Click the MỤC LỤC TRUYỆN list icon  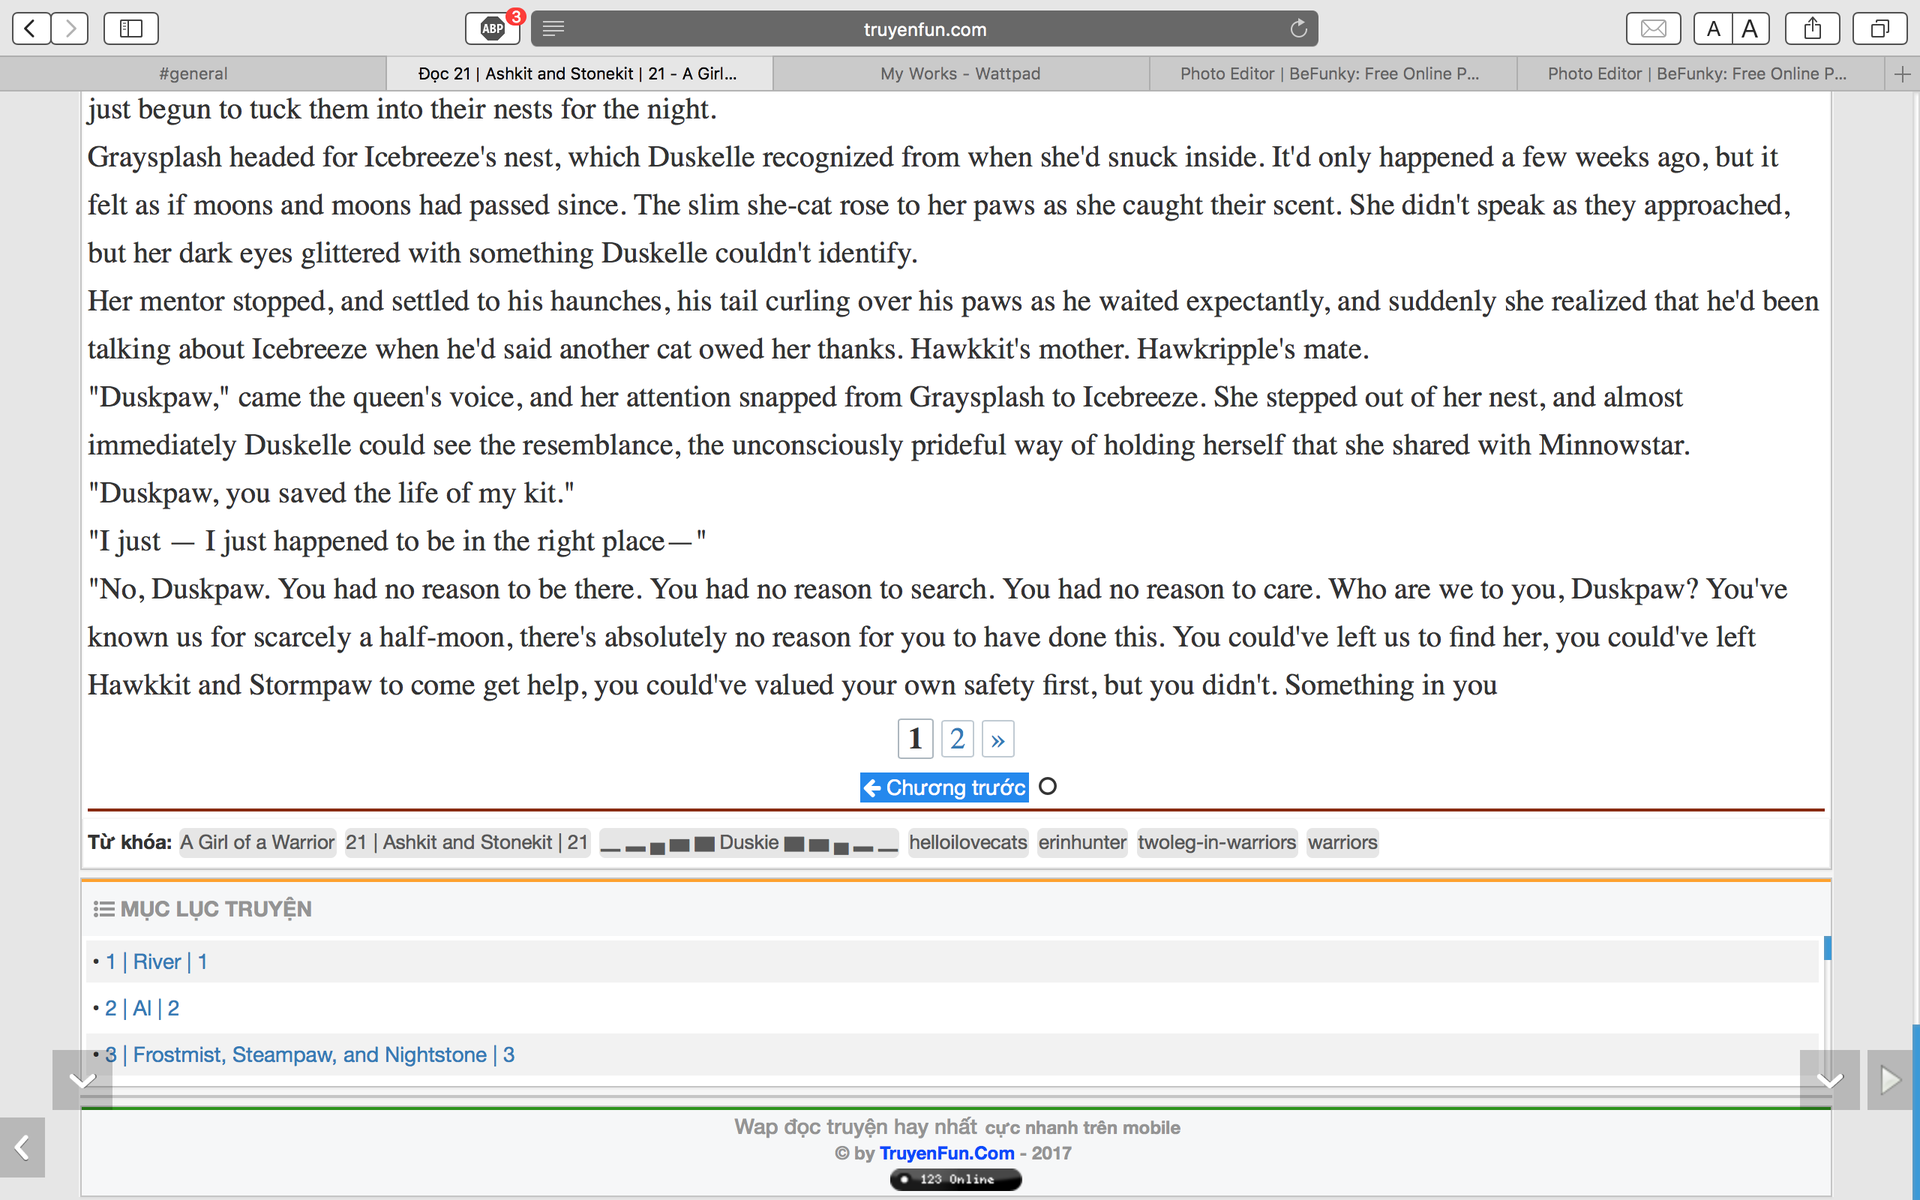pyautogui.click(x=103, y=909)
